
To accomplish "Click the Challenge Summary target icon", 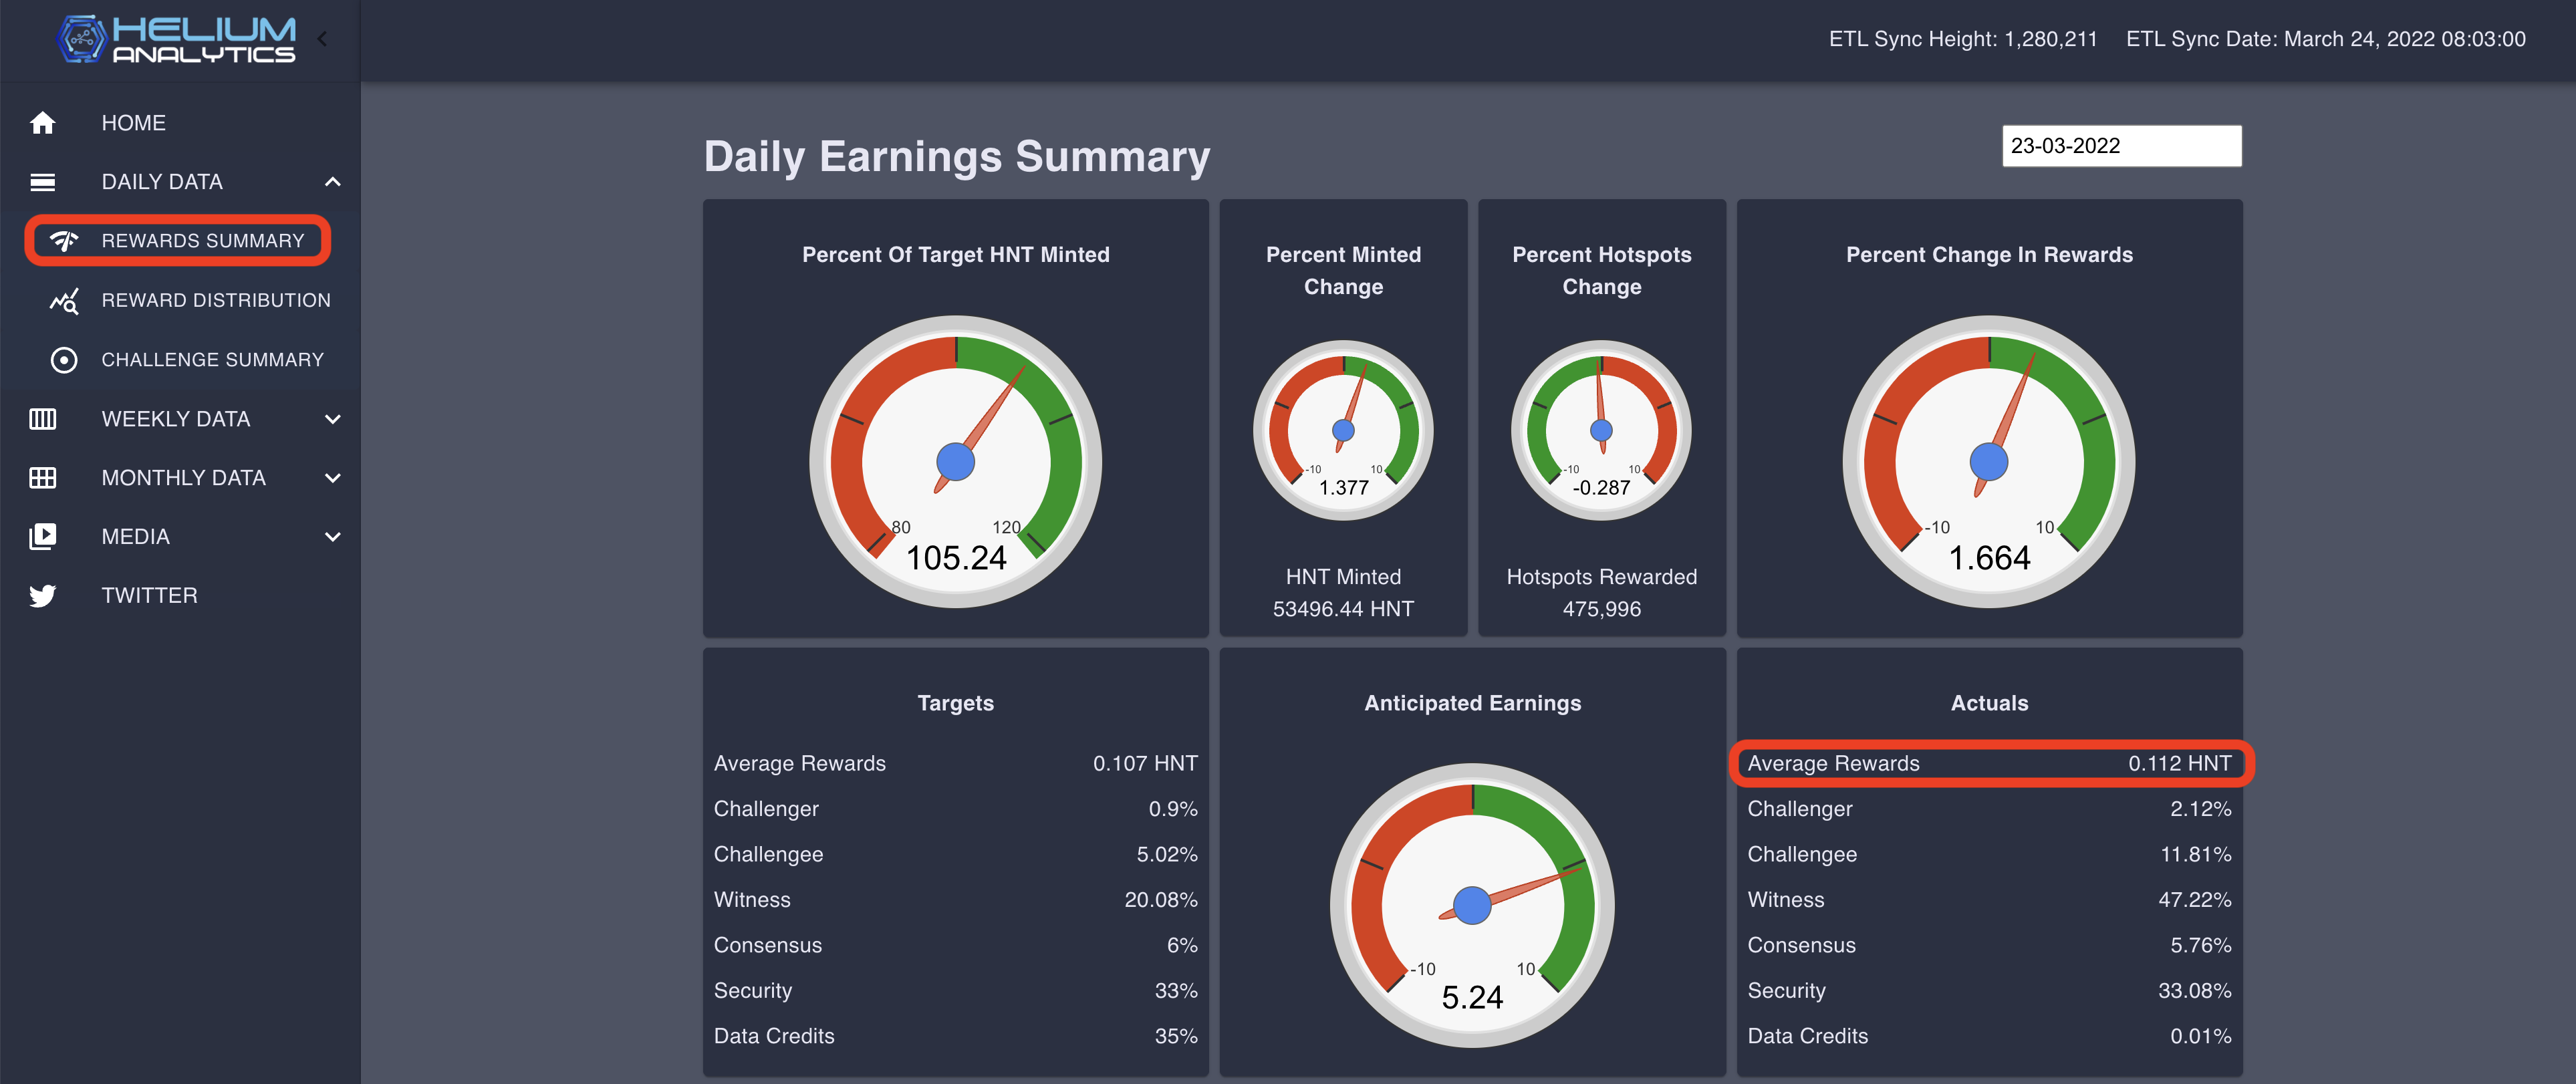I will point(64,360).
